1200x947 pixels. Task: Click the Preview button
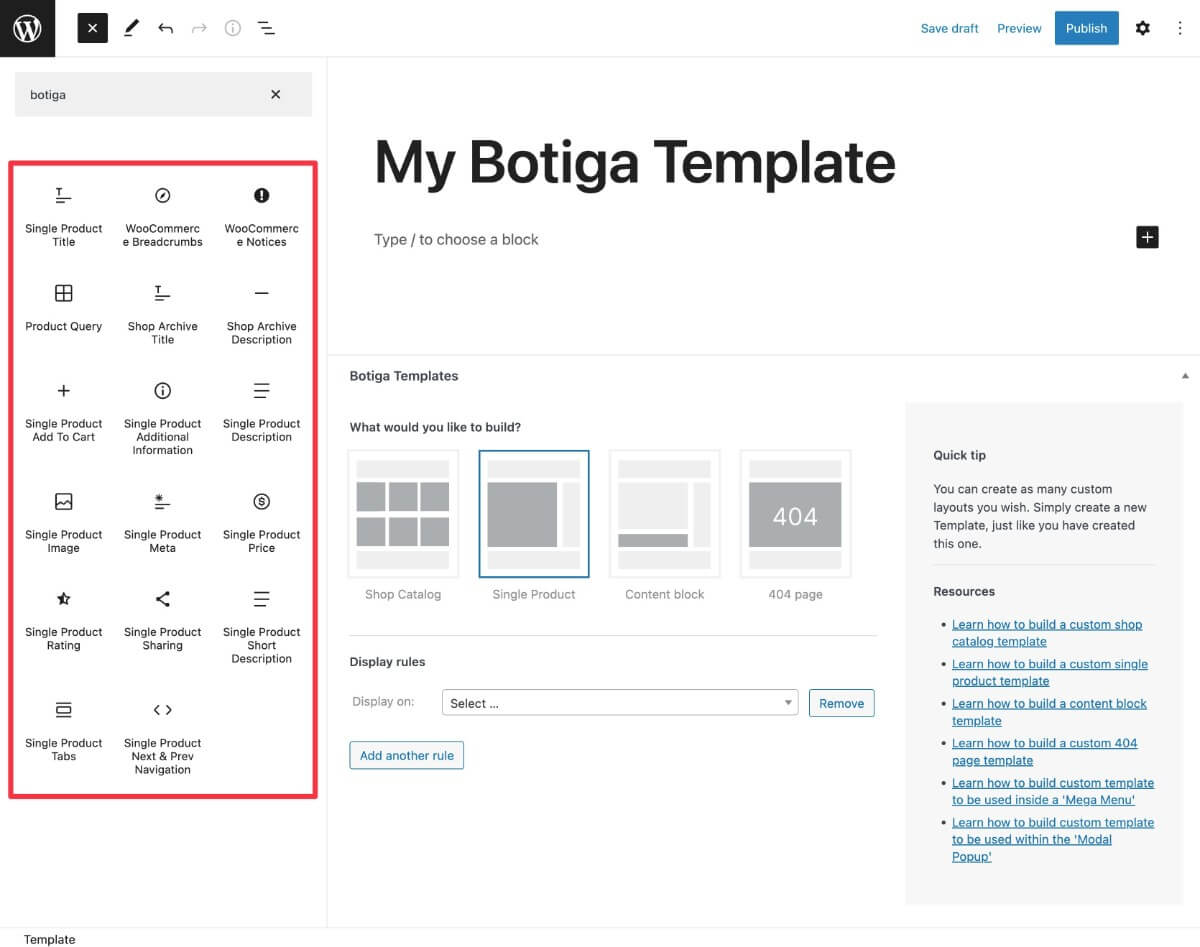point(1019,28)
